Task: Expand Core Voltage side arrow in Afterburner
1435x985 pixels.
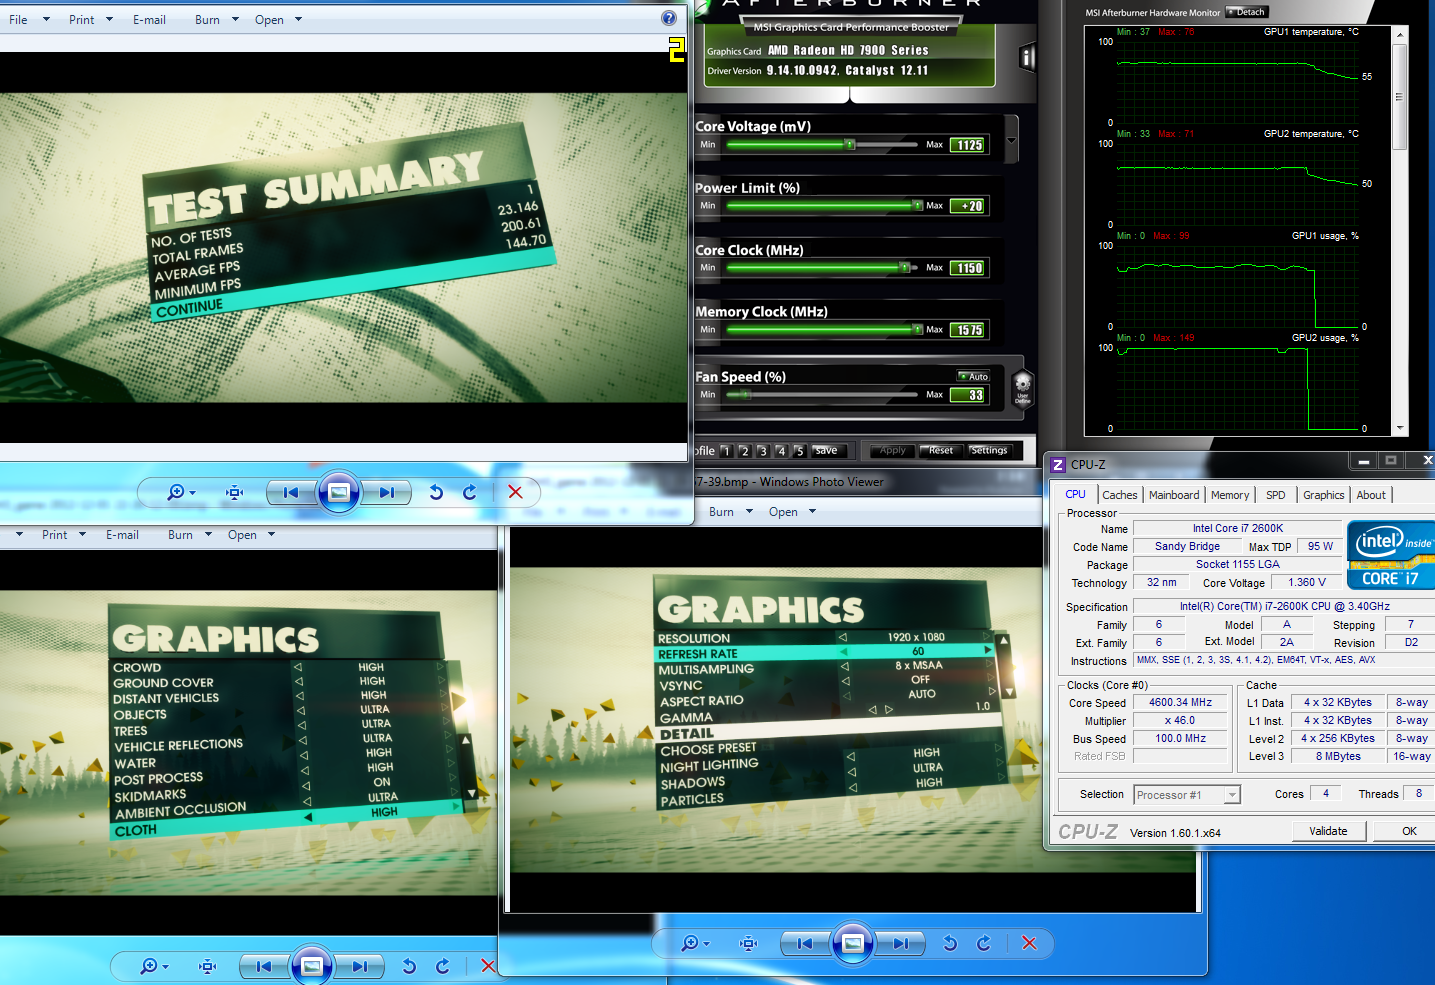Action: click(x=1011, y=140)
